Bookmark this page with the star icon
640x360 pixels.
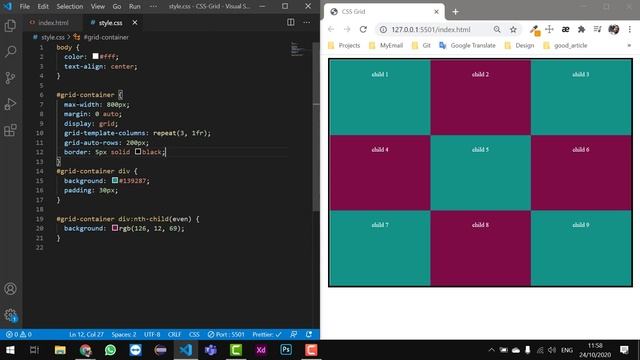[513, 29]
